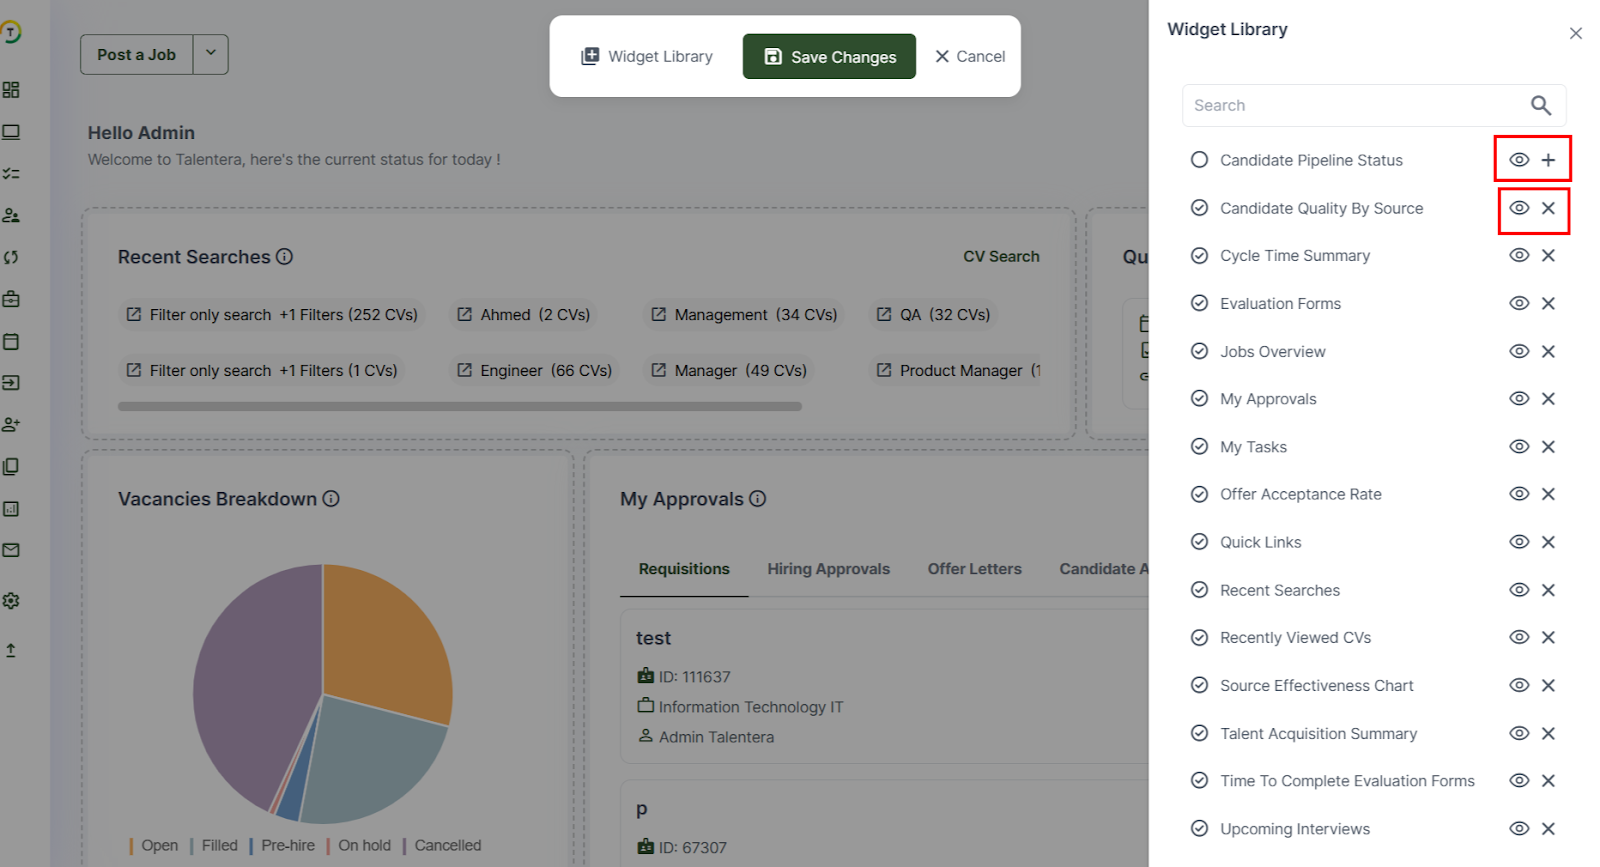The image size is (1600, 867).
Task: Select the Candidate Pipeline Status radio circle
Action: pos(1199,160)
